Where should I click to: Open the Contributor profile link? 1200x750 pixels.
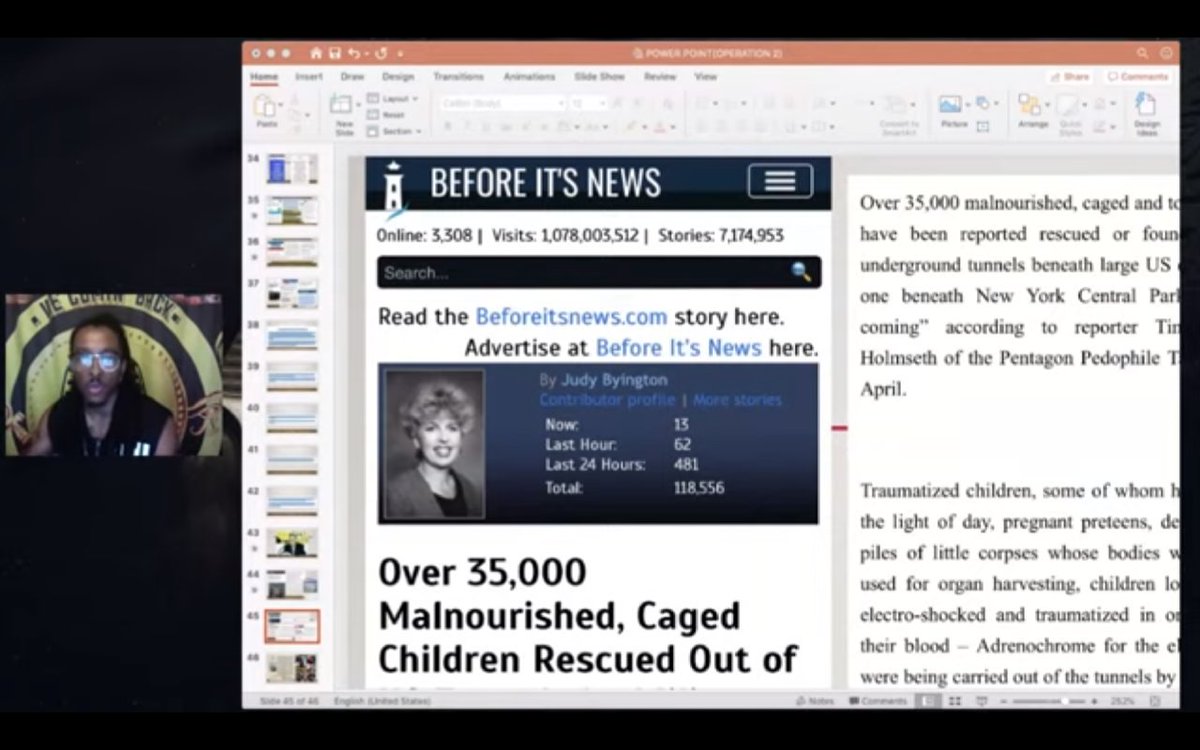(x=607, y=400)
